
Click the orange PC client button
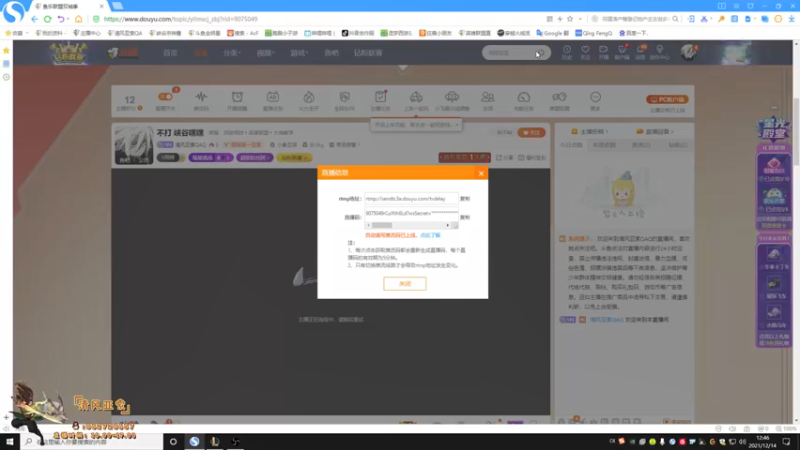point(667,99)
